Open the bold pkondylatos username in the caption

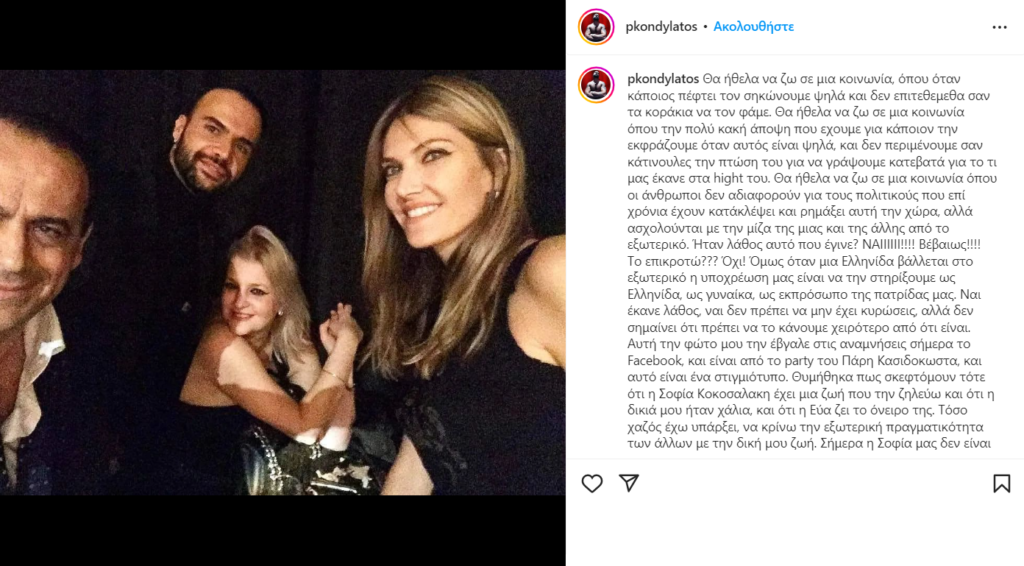tap(662, 78)
